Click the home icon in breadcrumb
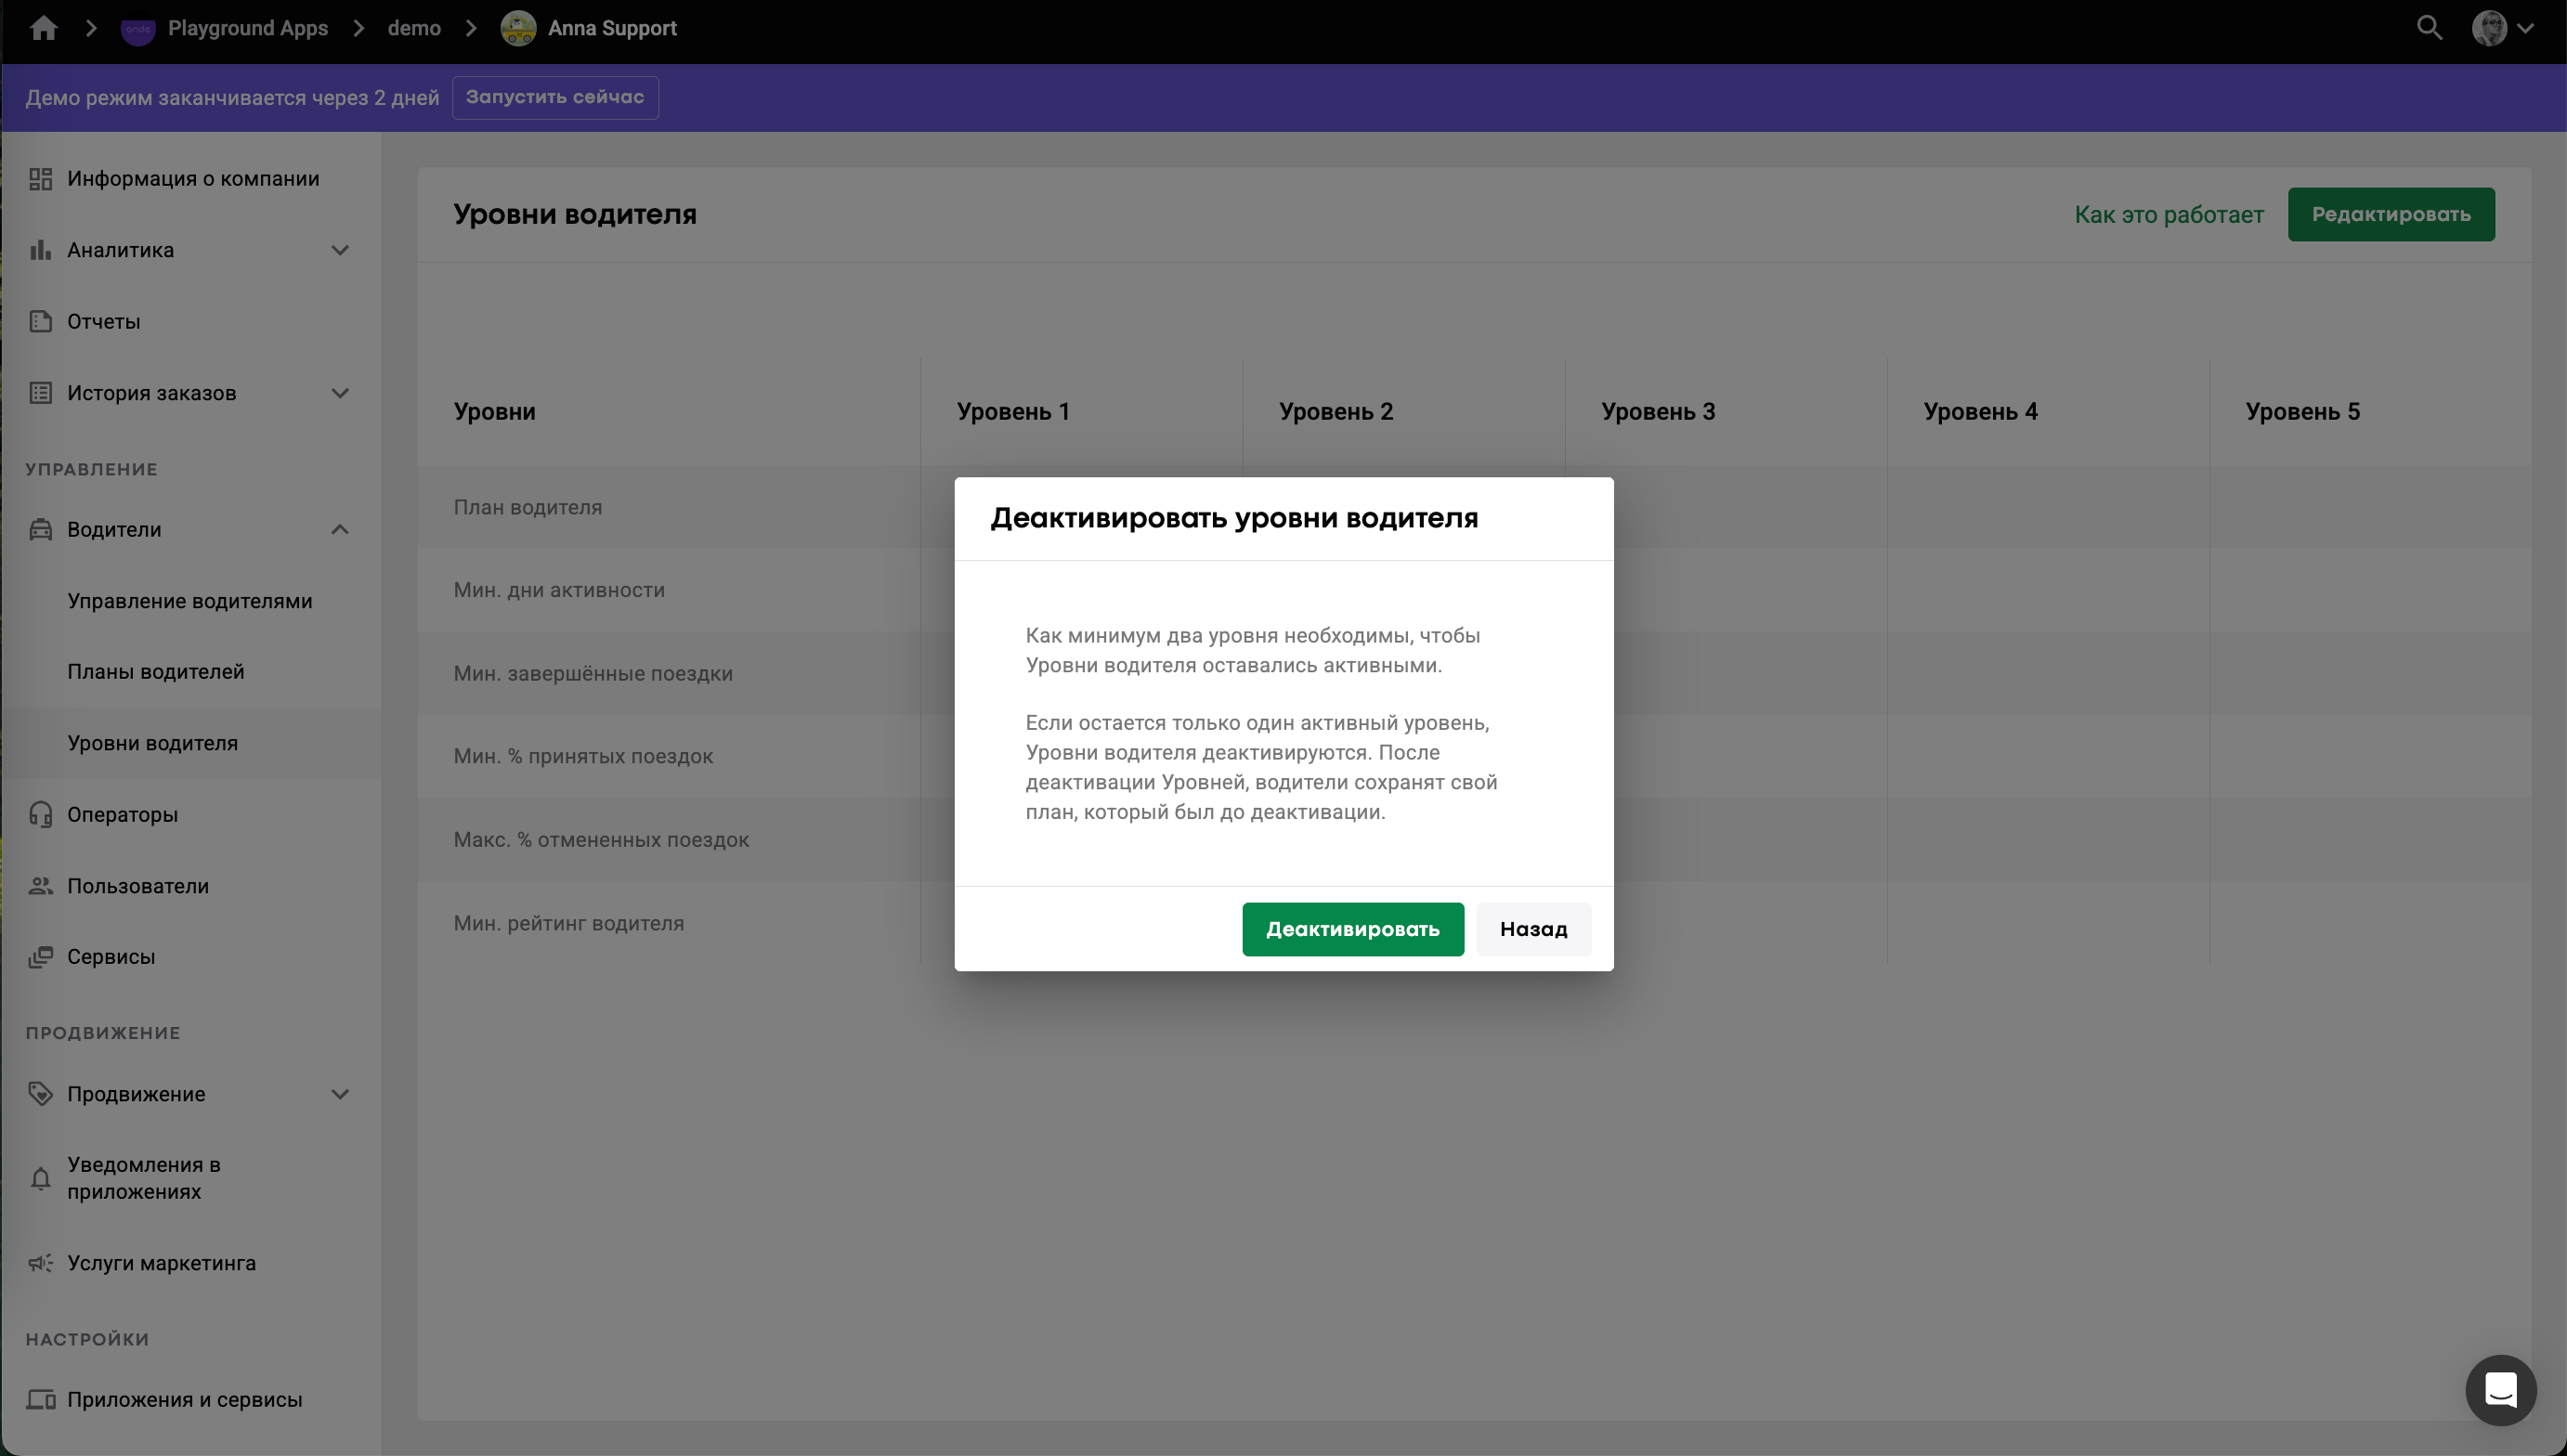The width and height of the screenshot is (2567, 1456). pos(43,28)
